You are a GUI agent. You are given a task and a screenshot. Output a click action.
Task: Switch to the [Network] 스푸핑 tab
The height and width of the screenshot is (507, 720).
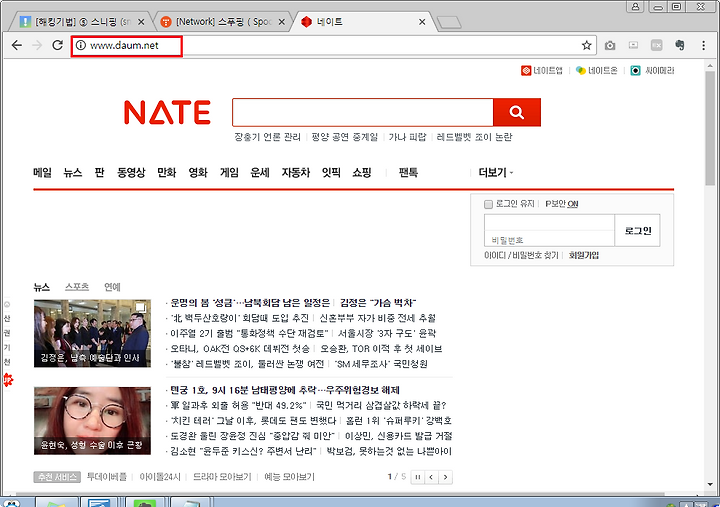(x=224, y=22)
